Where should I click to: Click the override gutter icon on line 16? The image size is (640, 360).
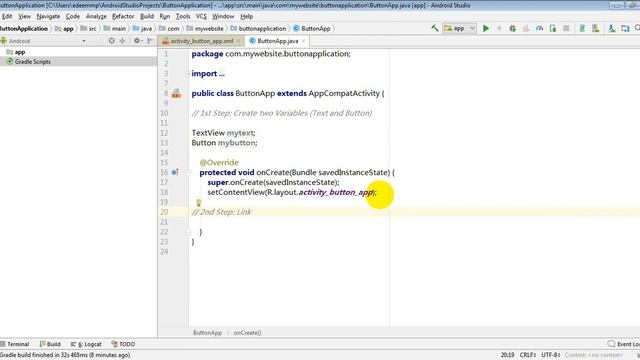click(175, 172)
